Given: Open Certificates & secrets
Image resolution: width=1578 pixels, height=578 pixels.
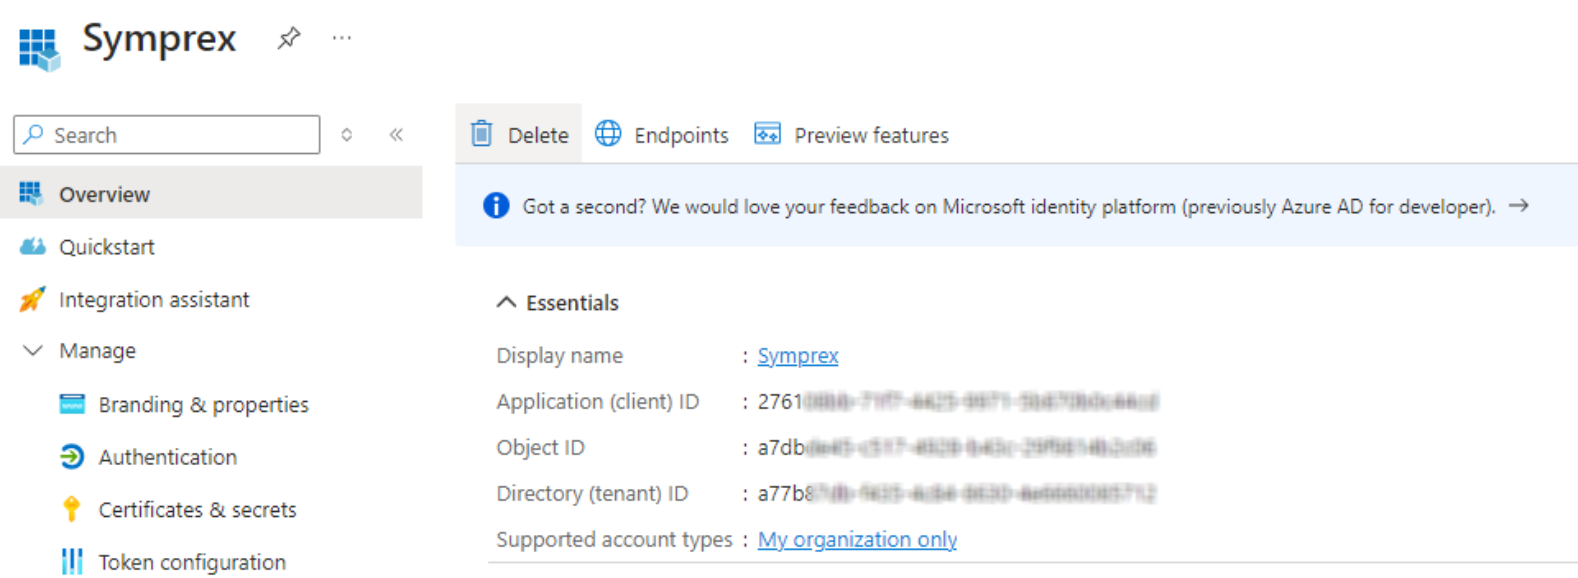Looking at the screenshot, I should point(198,510).
